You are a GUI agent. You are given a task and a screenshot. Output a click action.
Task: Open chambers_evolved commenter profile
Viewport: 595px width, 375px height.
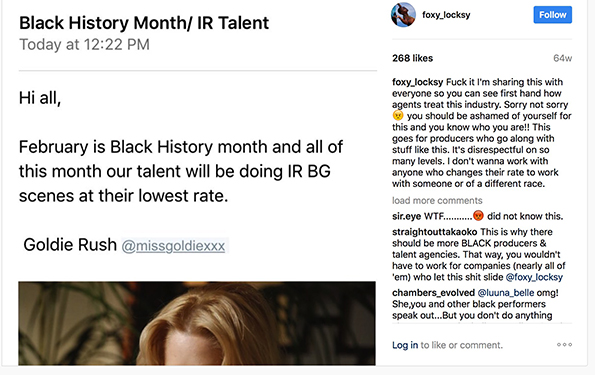click(x=433, y=293)
